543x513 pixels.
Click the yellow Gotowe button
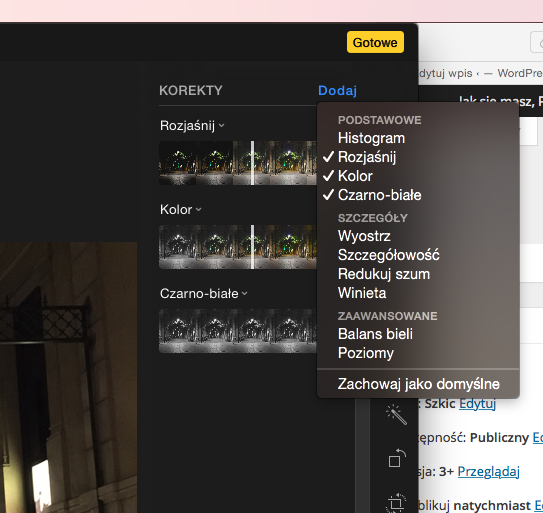pyautogui.click(x=375, y=42)
